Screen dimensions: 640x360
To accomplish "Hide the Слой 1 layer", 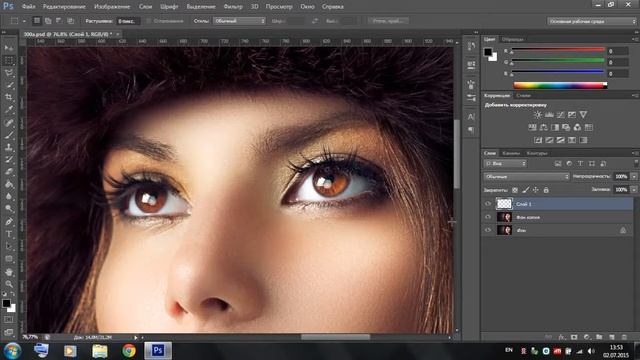I will (x=488, y=204).
